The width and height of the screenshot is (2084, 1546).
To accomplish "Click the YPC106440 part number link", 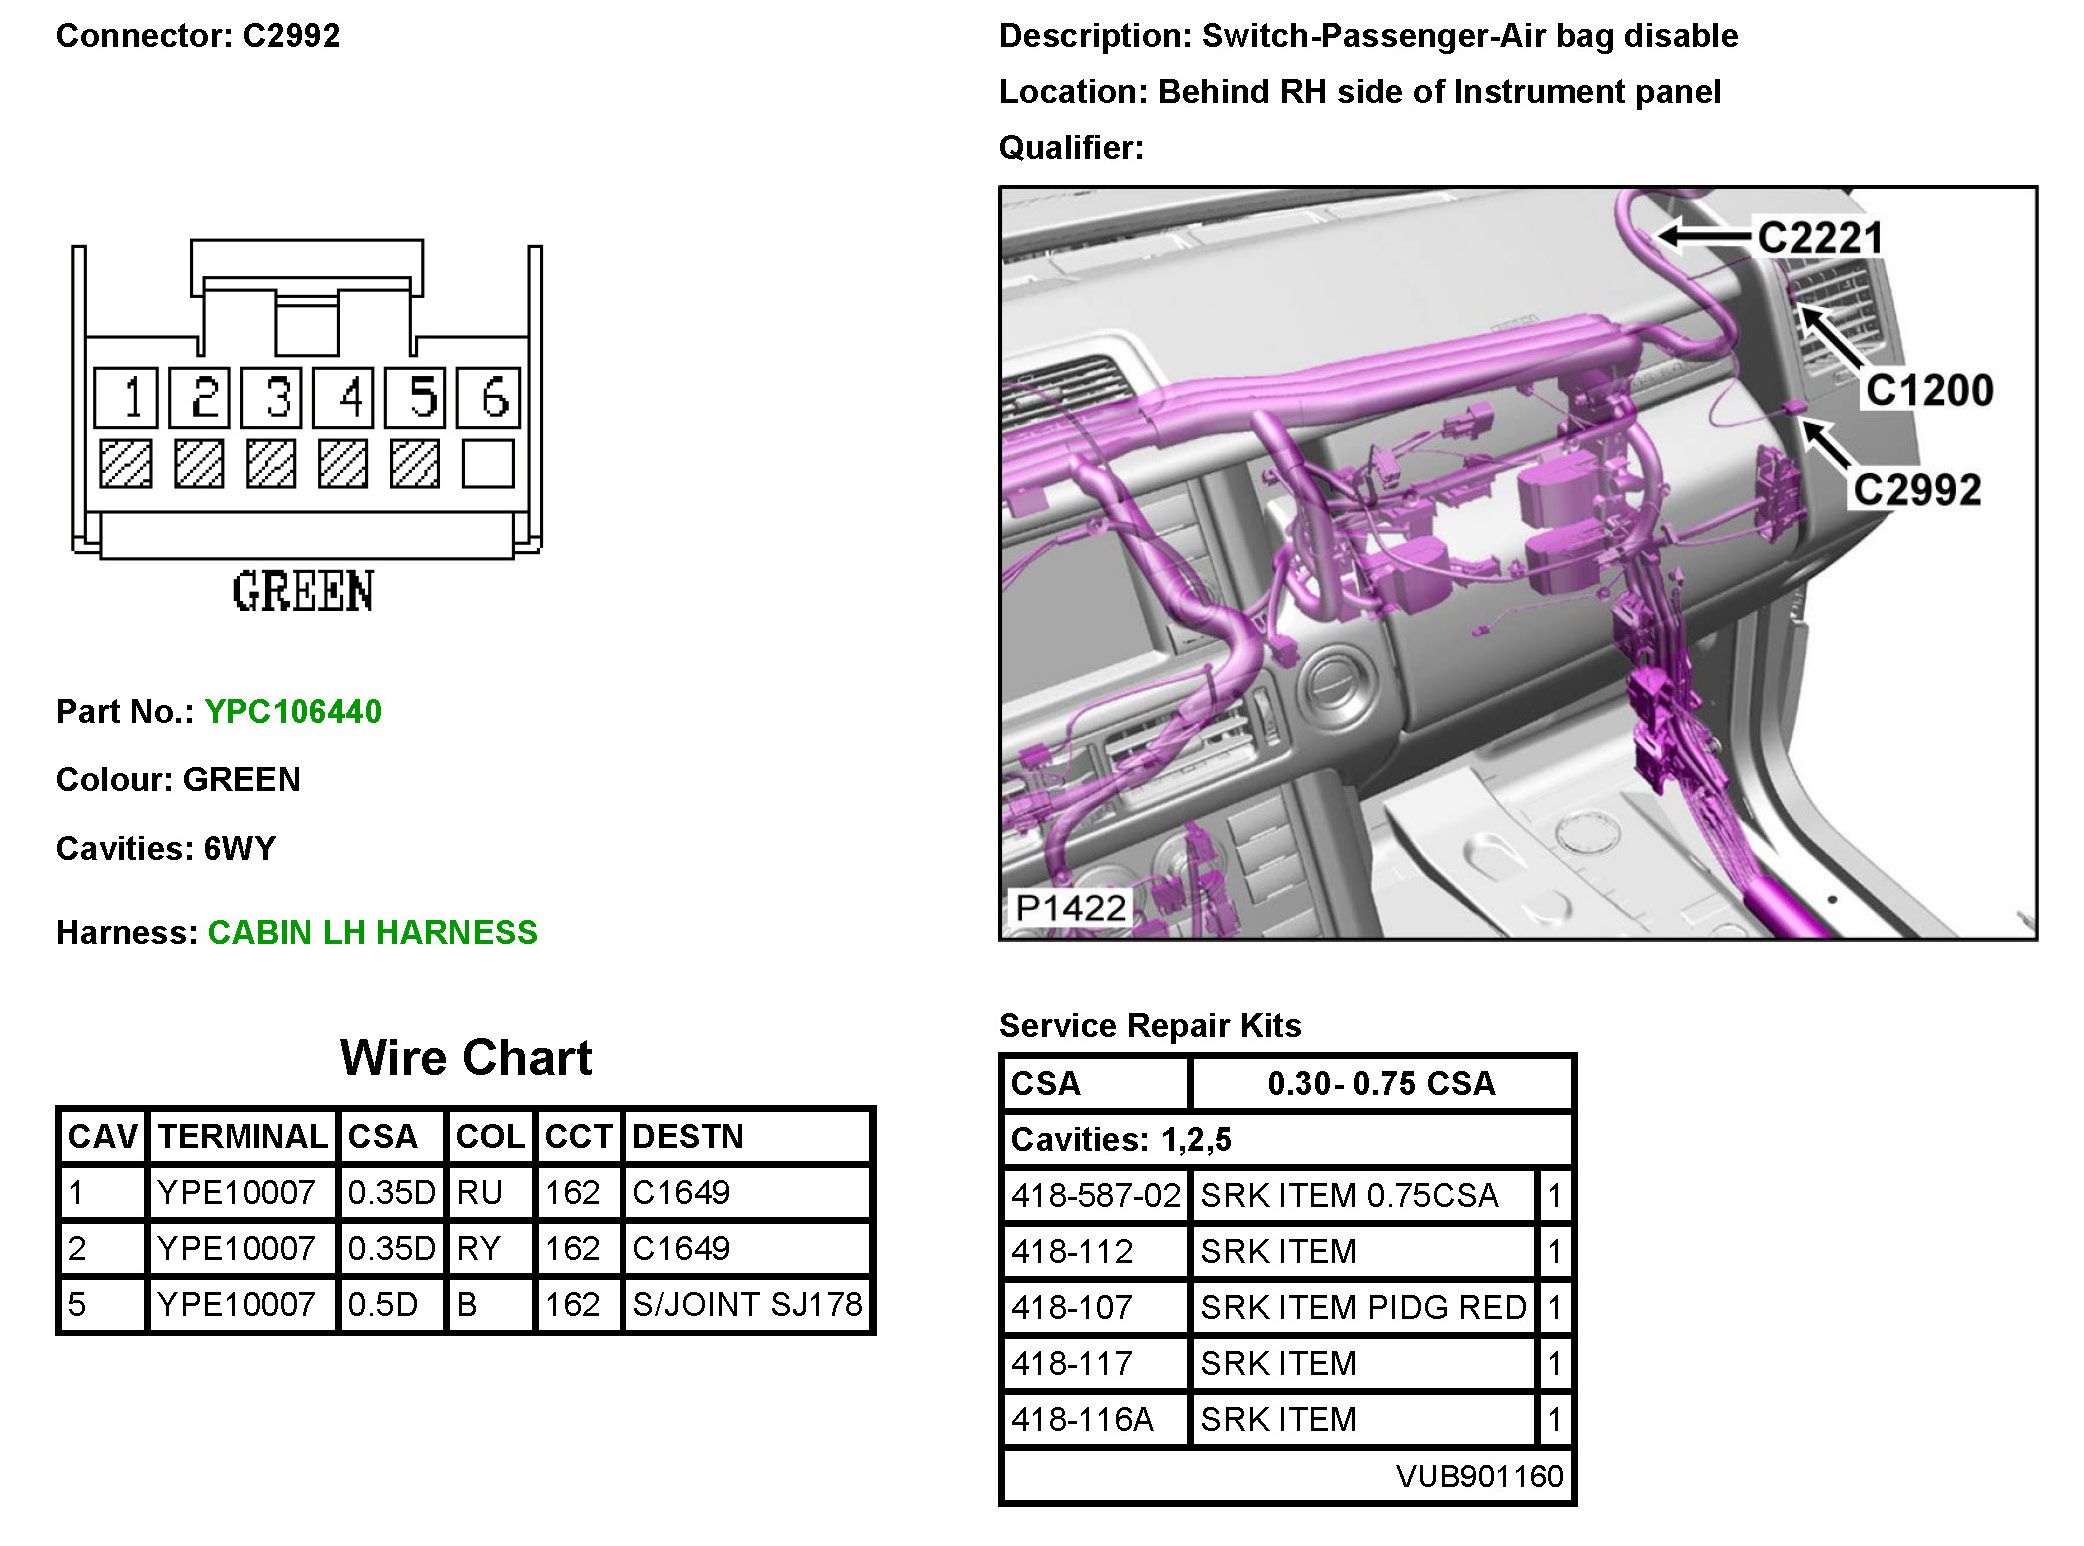I will (292, 711).
